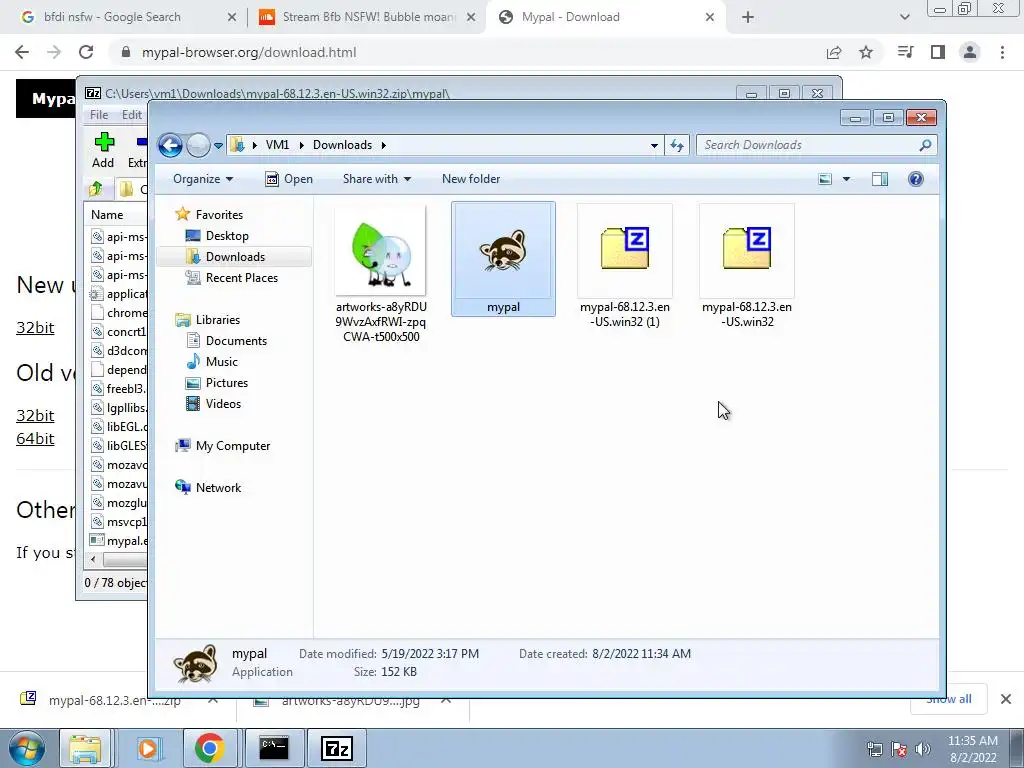The image size is (1024, 768).
Task: Toggle the preview pane icon
Action: pos(880,179)
